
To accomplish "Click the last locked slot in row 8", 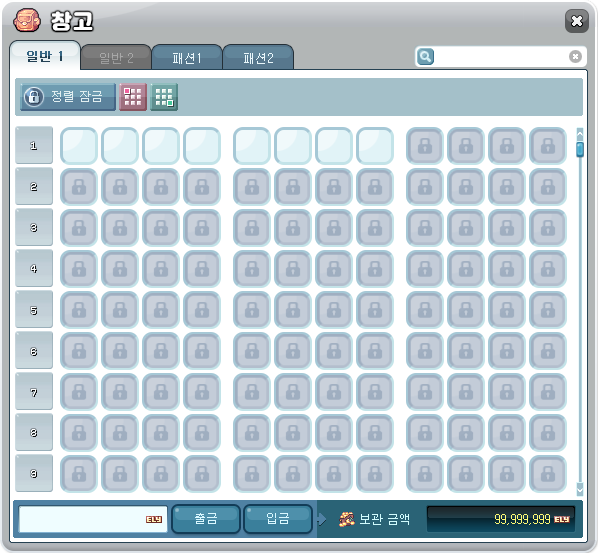I will point(548,433).
